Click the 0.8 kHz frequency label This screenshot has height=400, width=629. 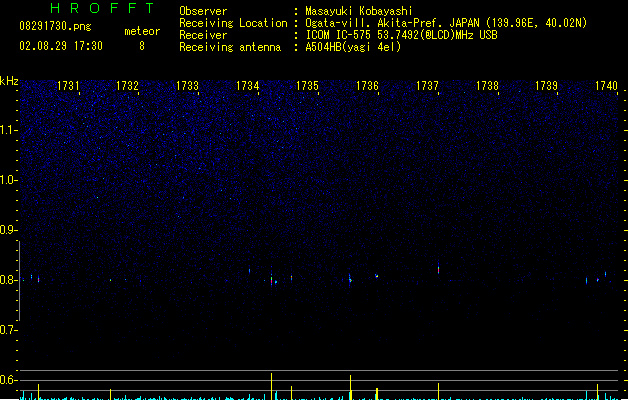click(x=9, y=280)
